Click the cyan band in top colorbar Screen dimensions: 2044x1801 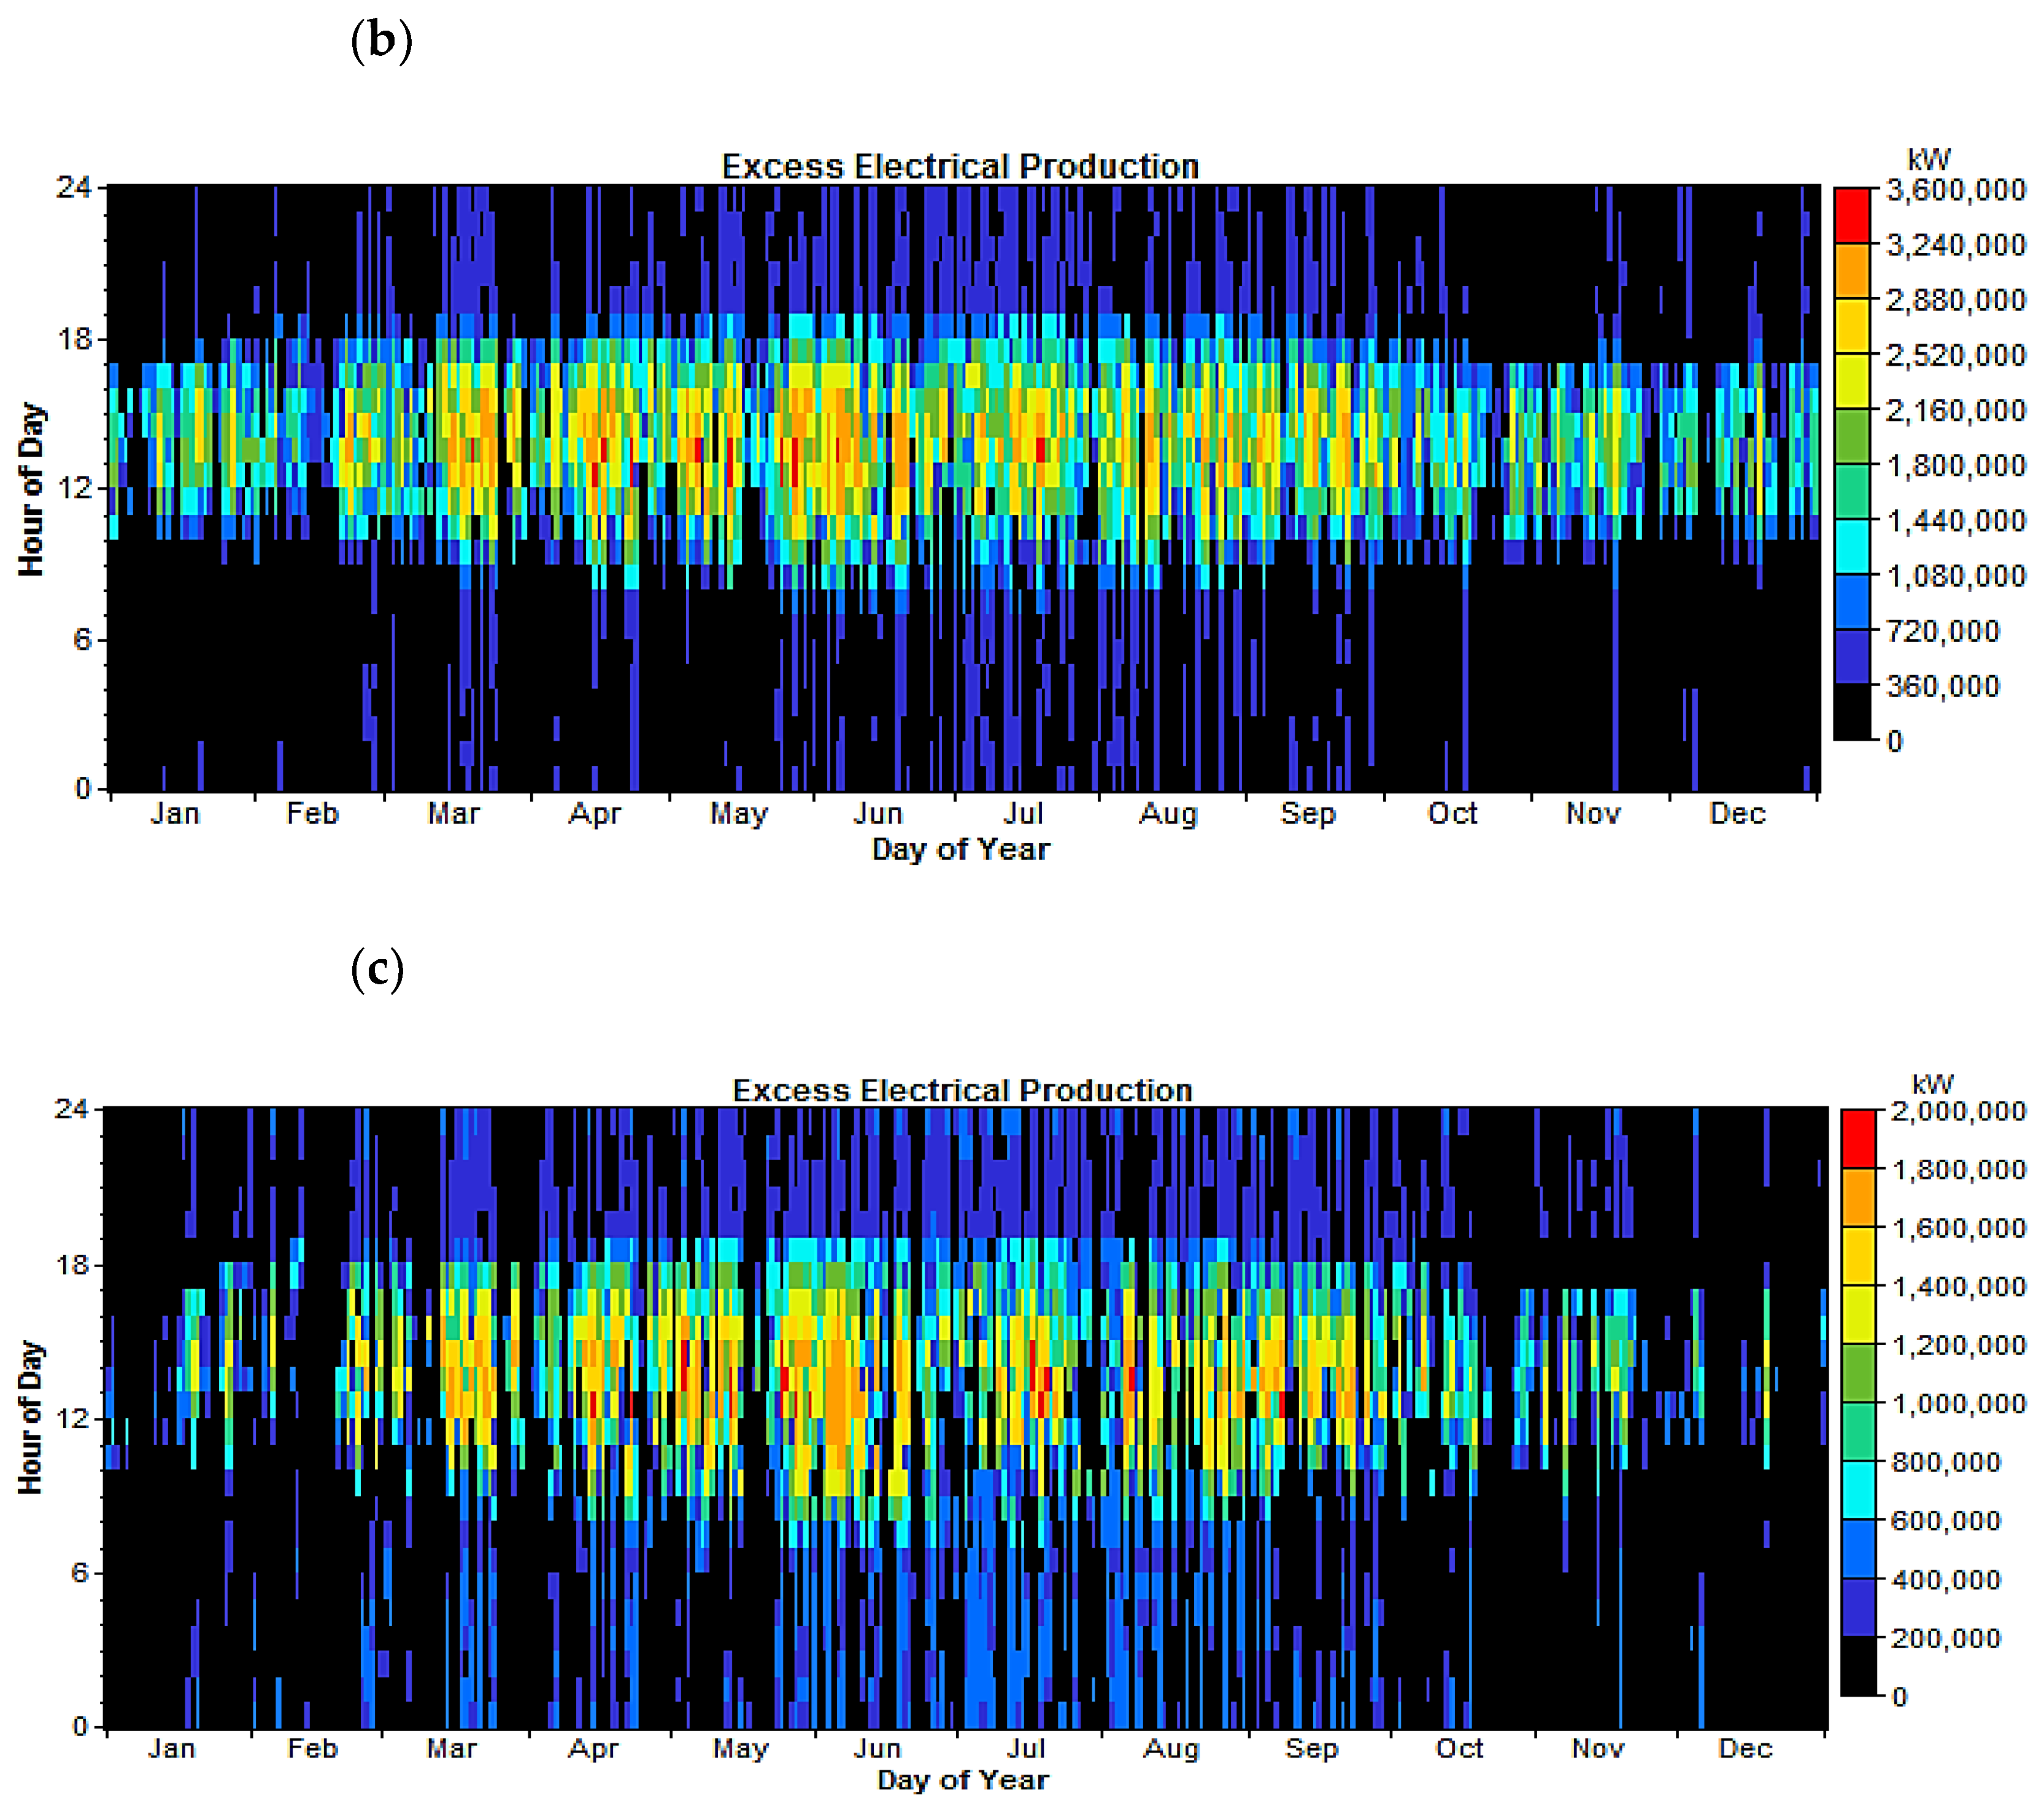[x=1851, y=546]
